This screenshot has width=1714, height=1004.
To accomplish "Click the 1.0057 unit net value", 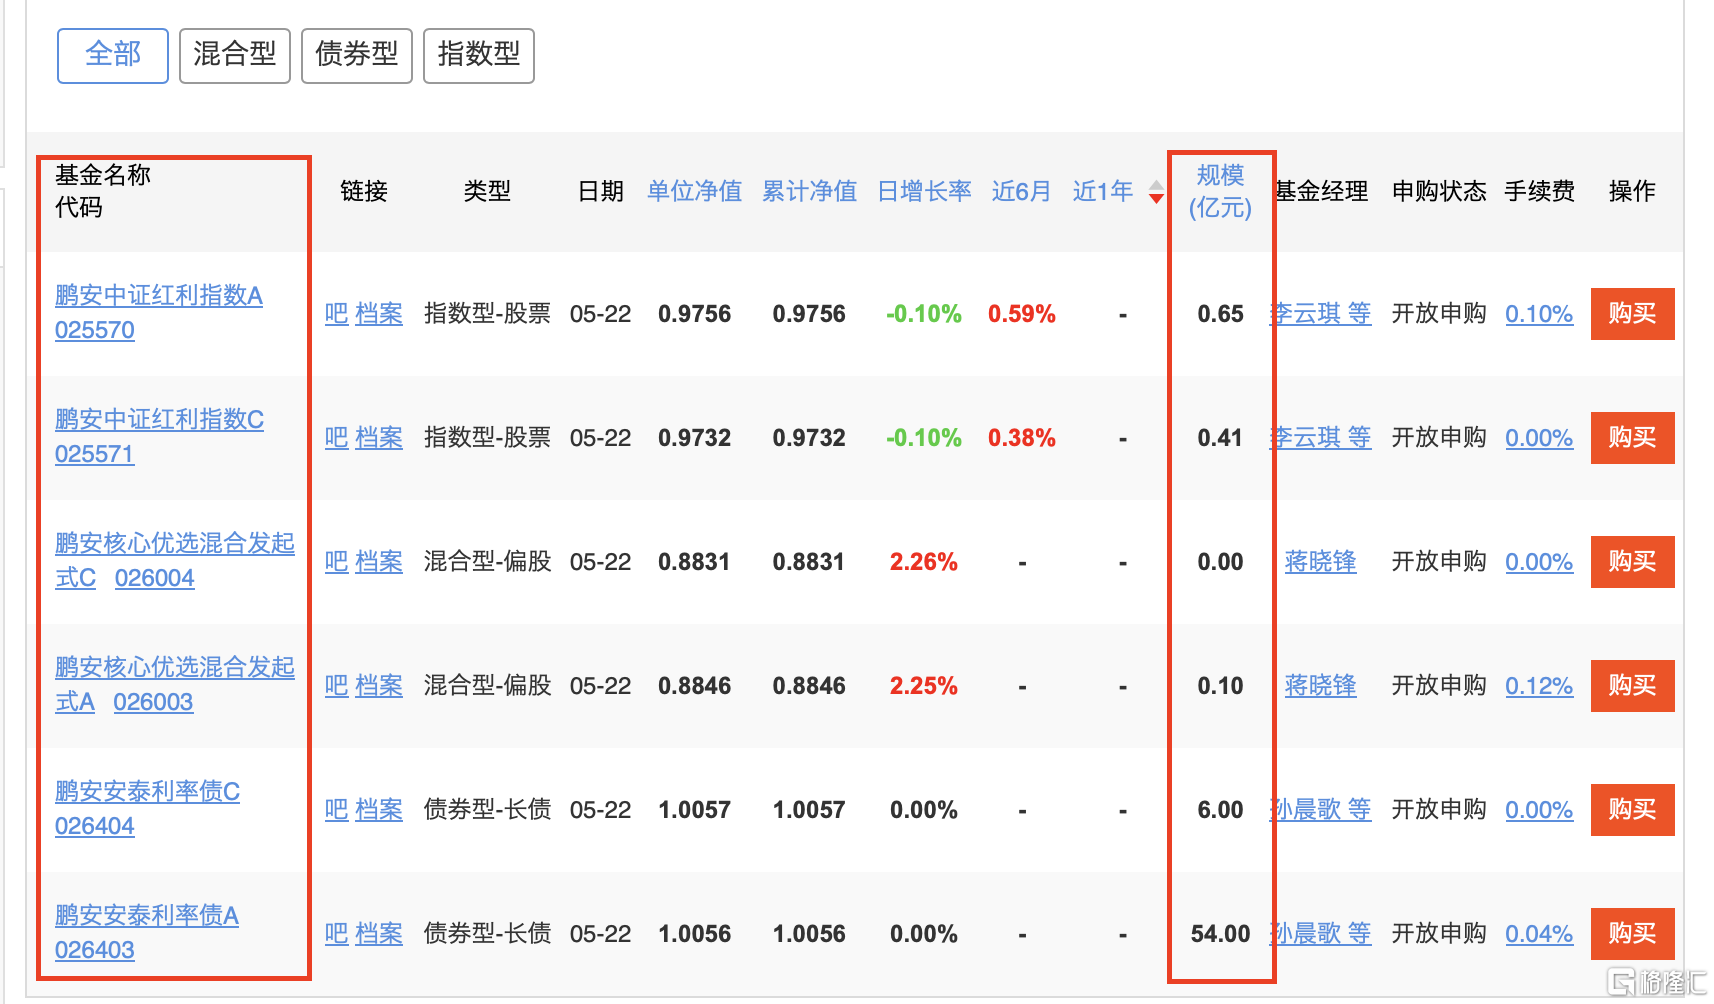I will 695,810.
